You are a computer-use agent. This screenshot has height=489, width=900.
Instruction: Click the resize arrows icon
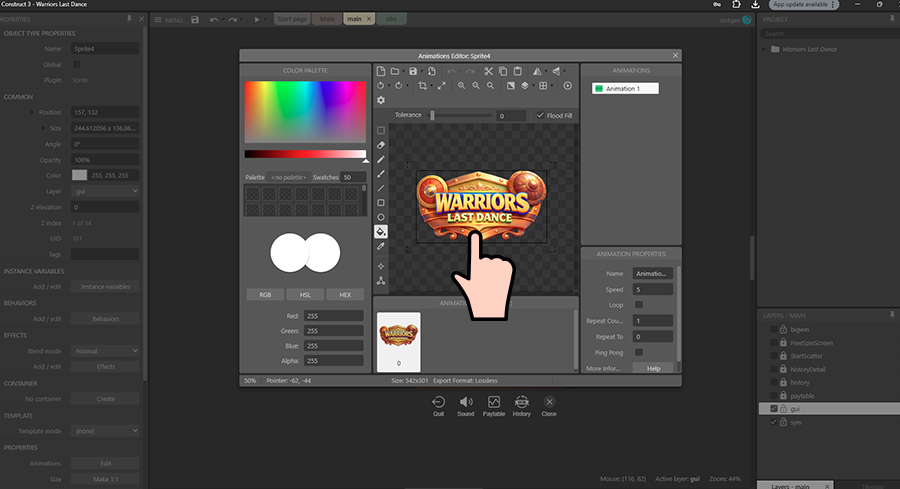click(441, 86)
